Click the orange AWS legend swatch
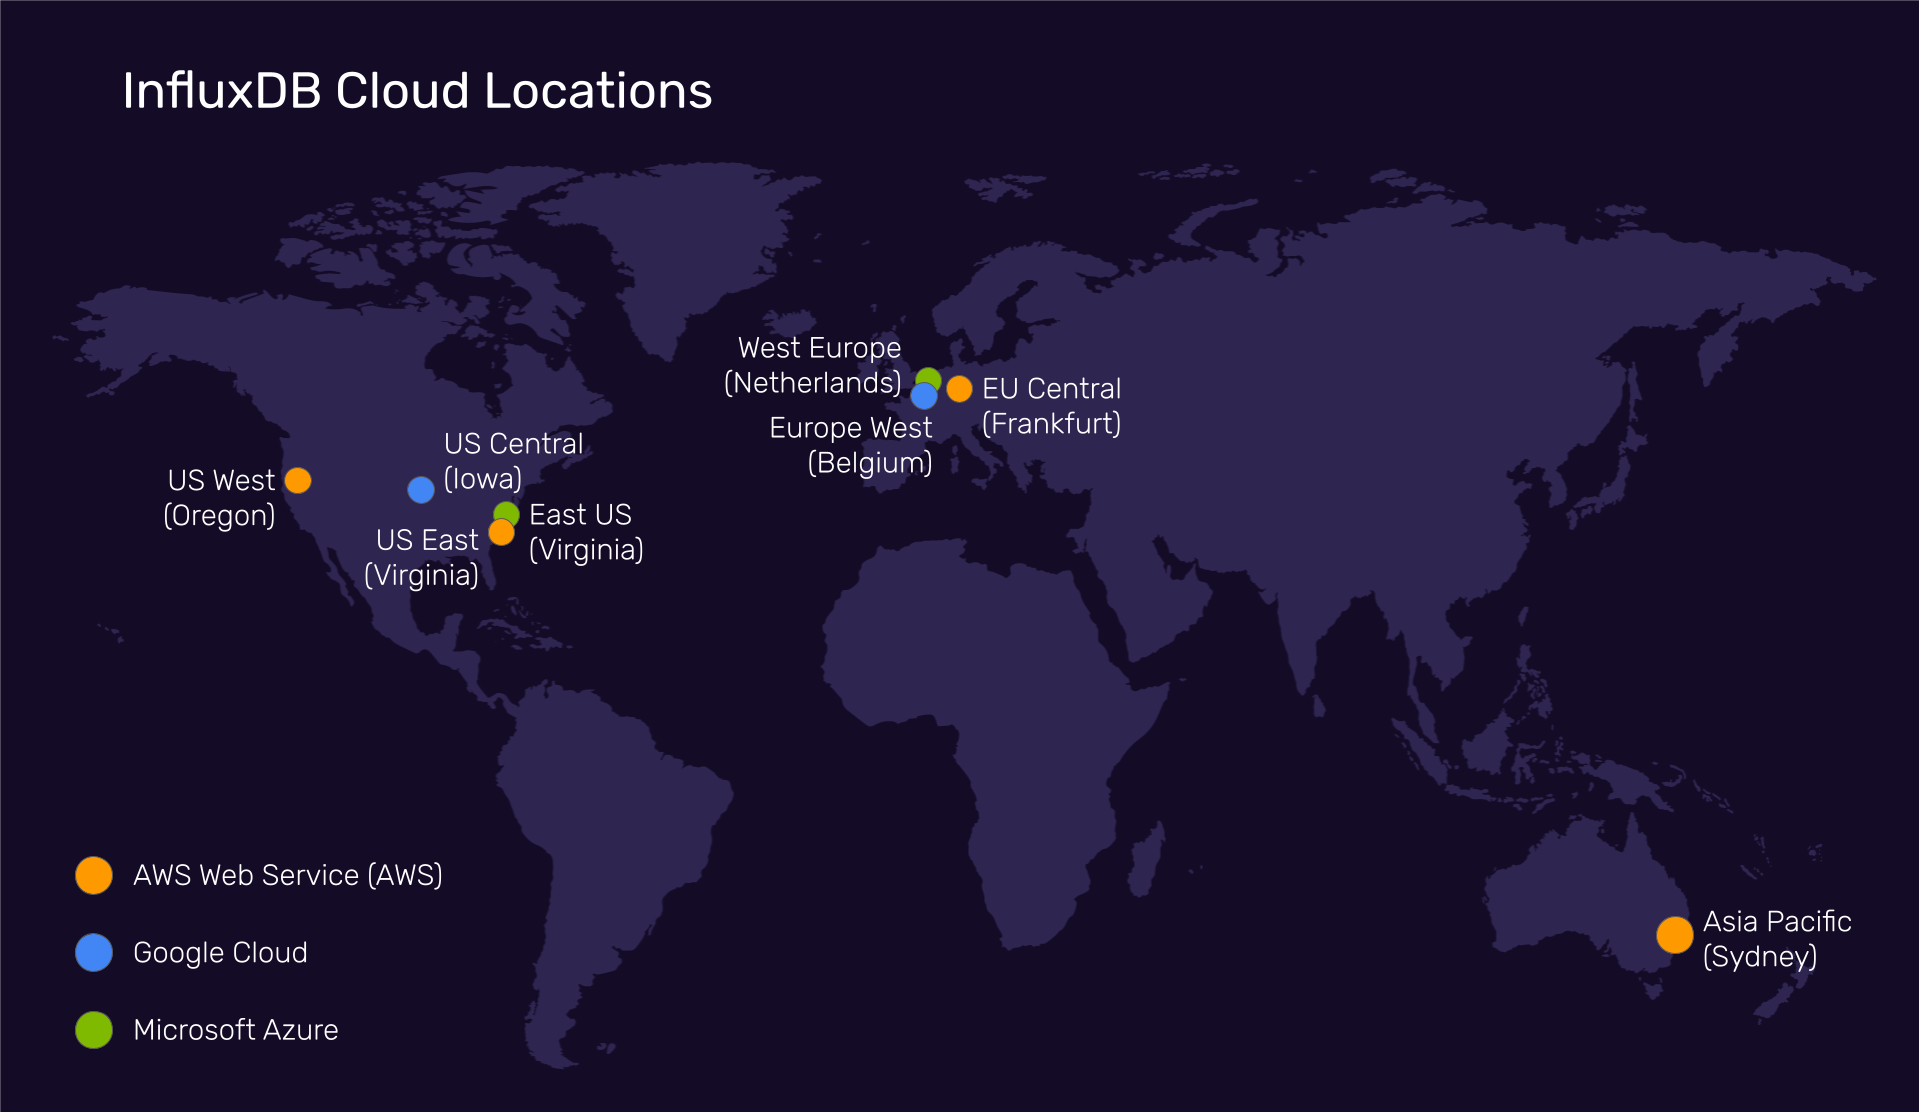The image size is (1919, 1112). point(94,875)
